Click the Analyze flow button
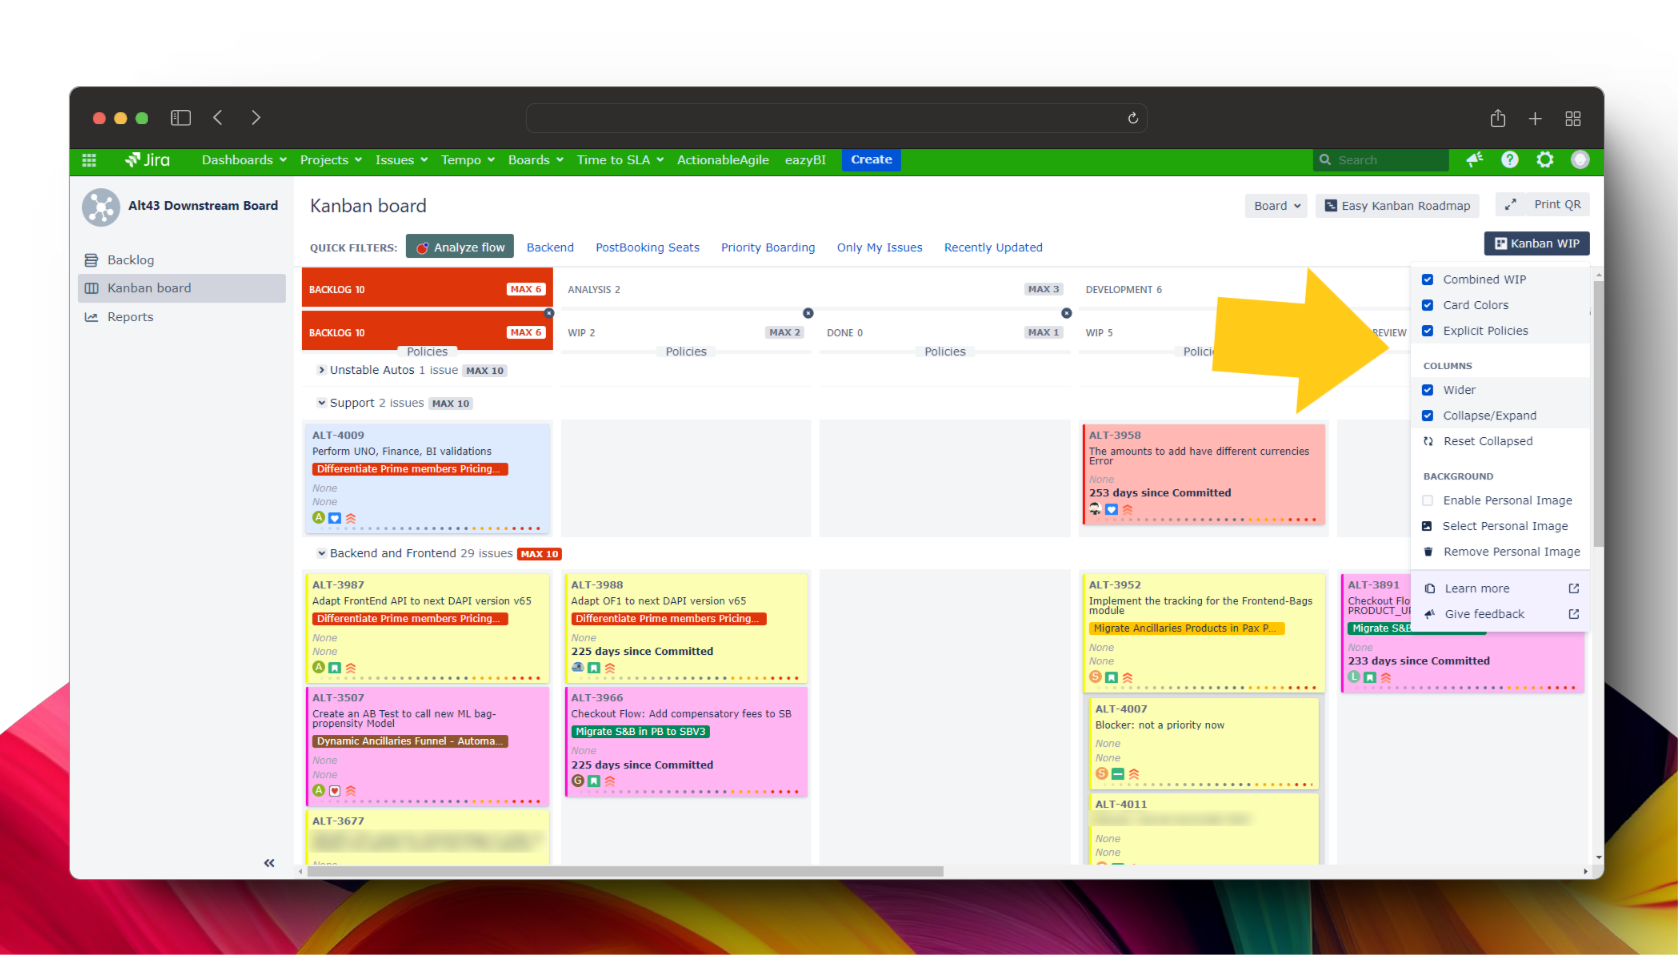This screenshot has width=1678, height=955. tap(460, 247)
